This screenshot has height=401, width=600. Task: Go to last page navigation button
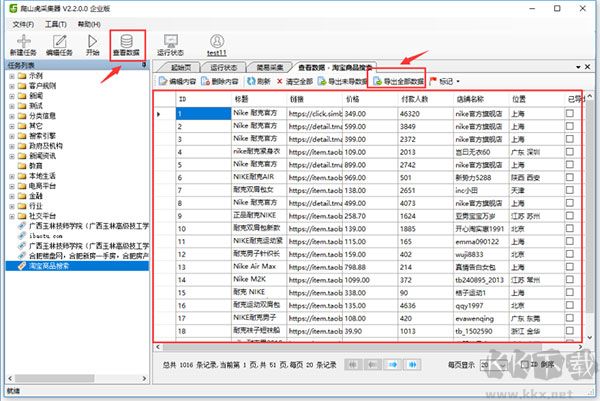point(412,365)
